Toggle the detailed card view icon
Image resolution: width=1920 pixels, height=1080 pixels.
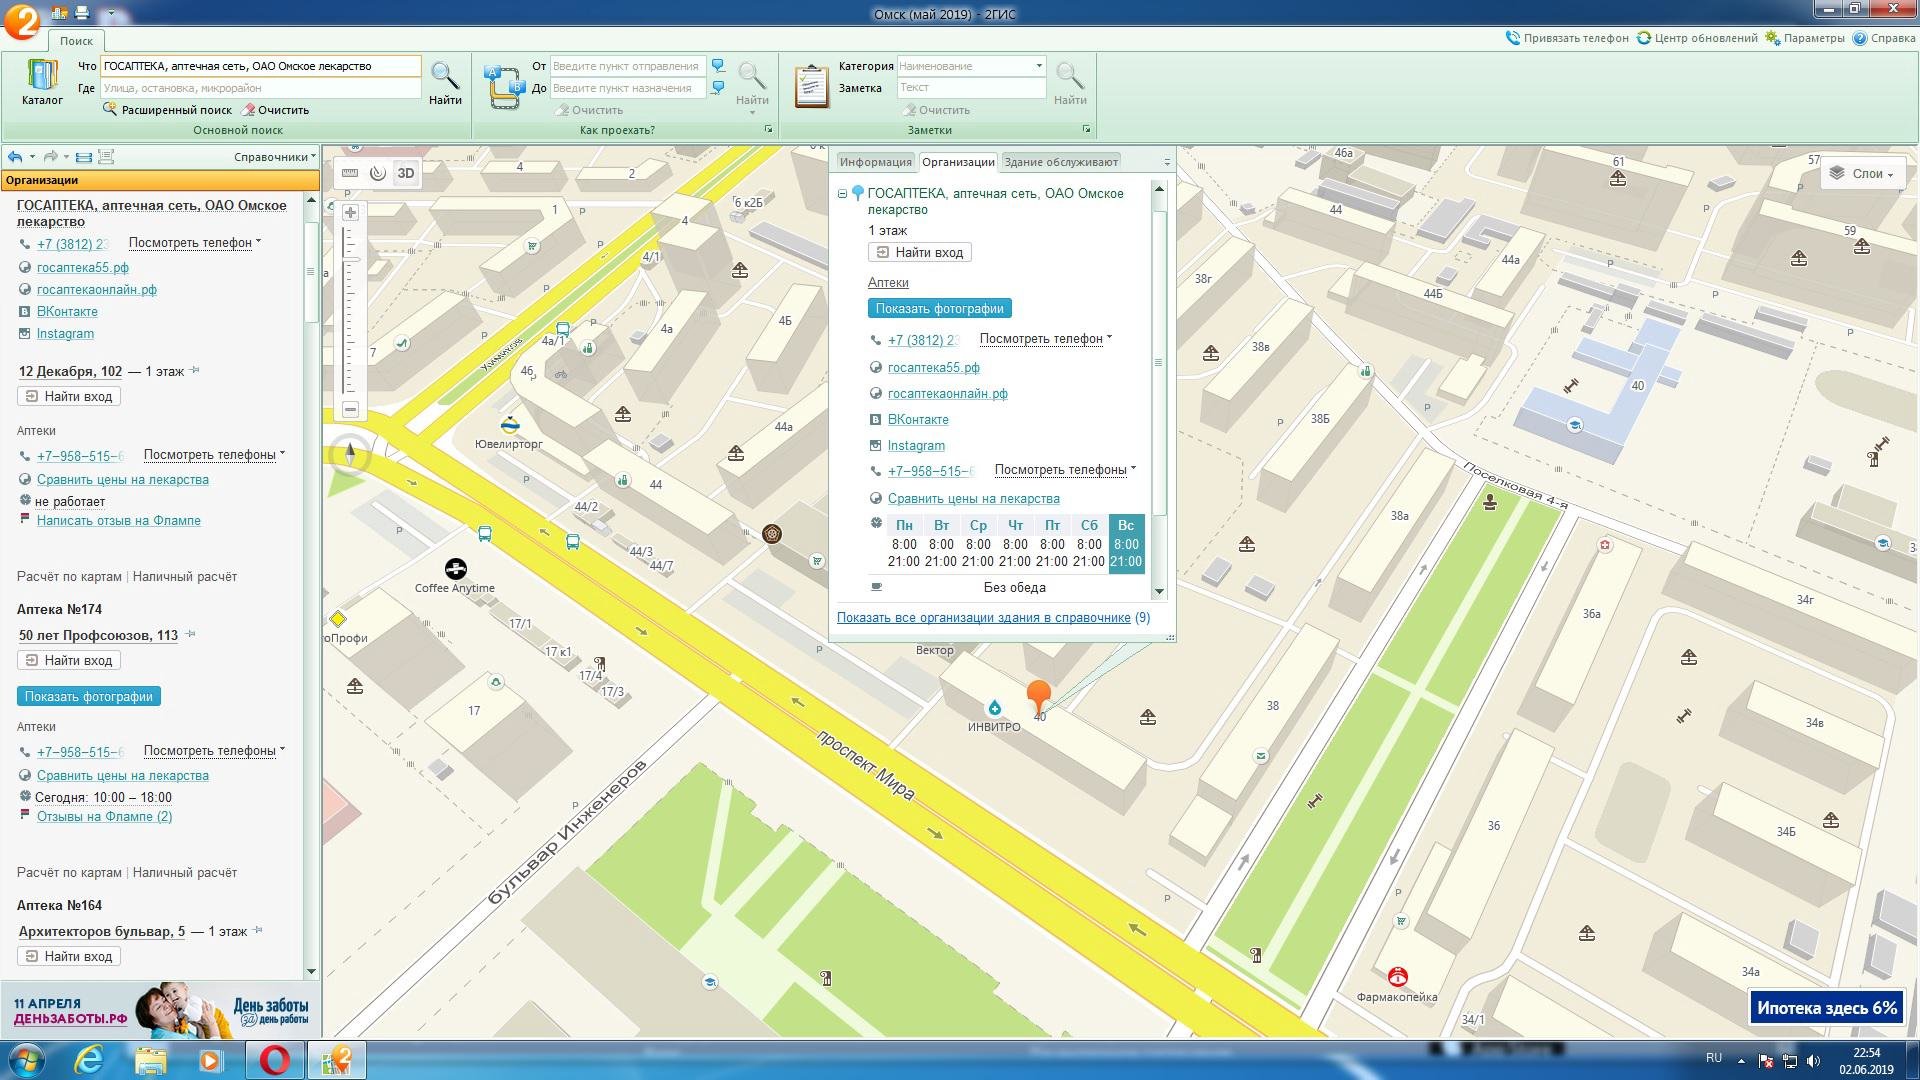point(106,157)
